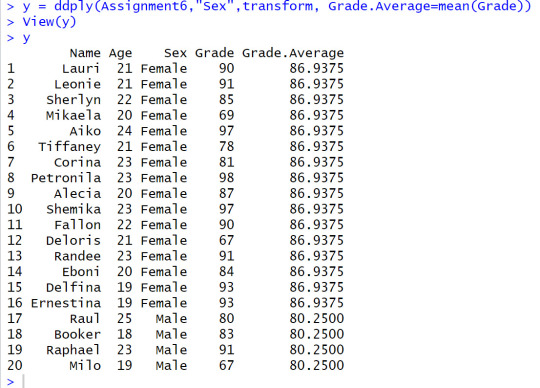Select the name Mikaela
540x388 pixels.
click(73, 115)
